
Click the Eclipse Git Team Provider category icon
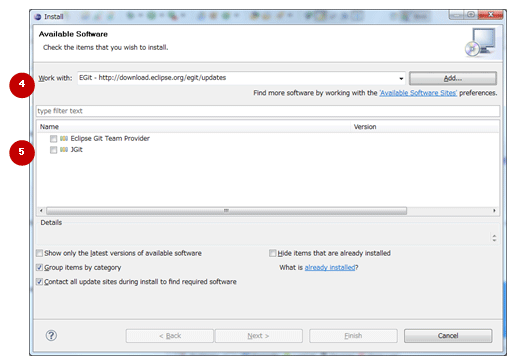click(x=64, y=138)
